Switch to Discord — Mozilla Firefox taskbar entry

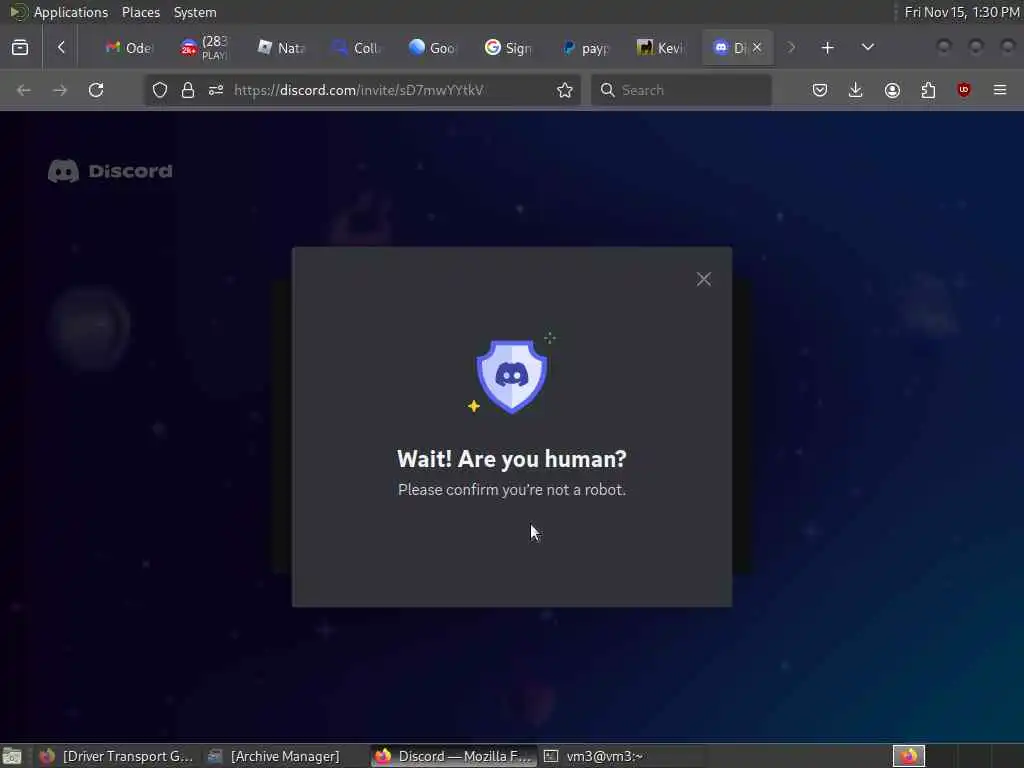coord(455,756)
